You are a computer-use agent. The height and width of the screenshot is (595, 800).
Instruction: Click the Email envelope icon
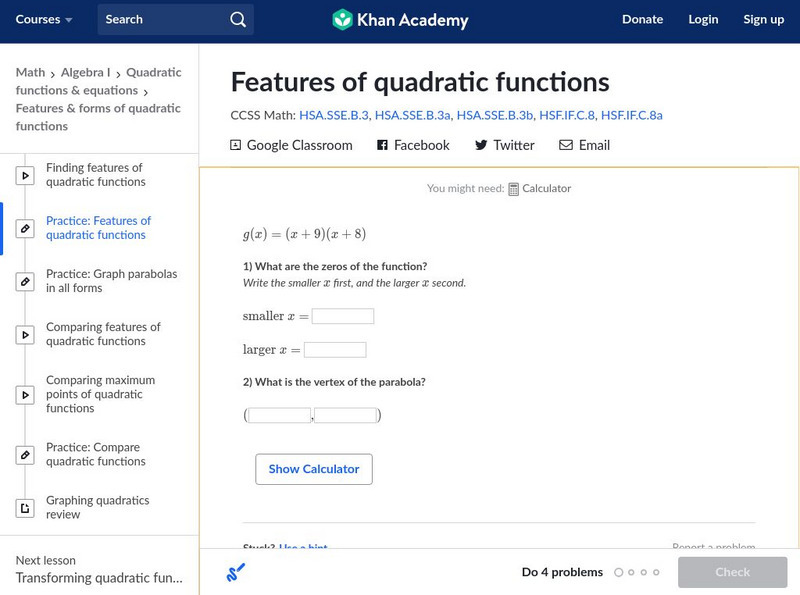tap(566, 145)
